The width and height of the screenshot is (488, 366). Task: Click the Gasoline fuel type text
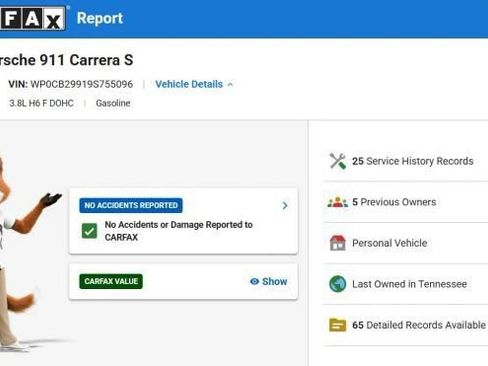113,103
